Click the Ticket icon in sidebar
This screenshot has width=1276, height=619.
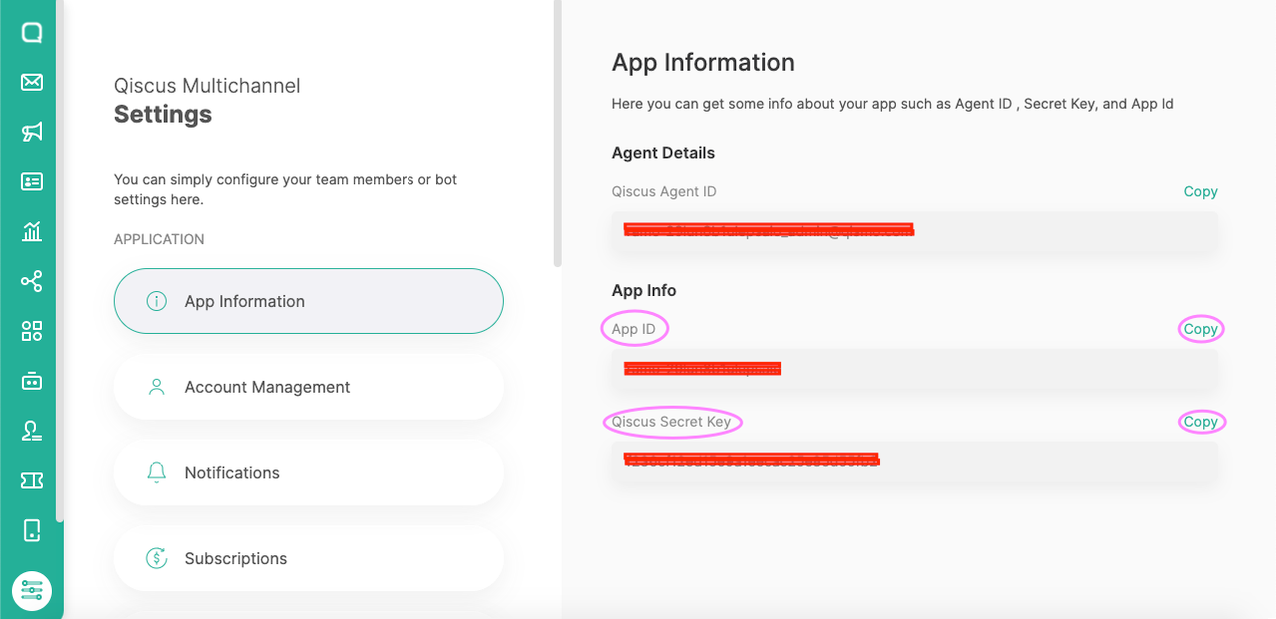(30, 480)
